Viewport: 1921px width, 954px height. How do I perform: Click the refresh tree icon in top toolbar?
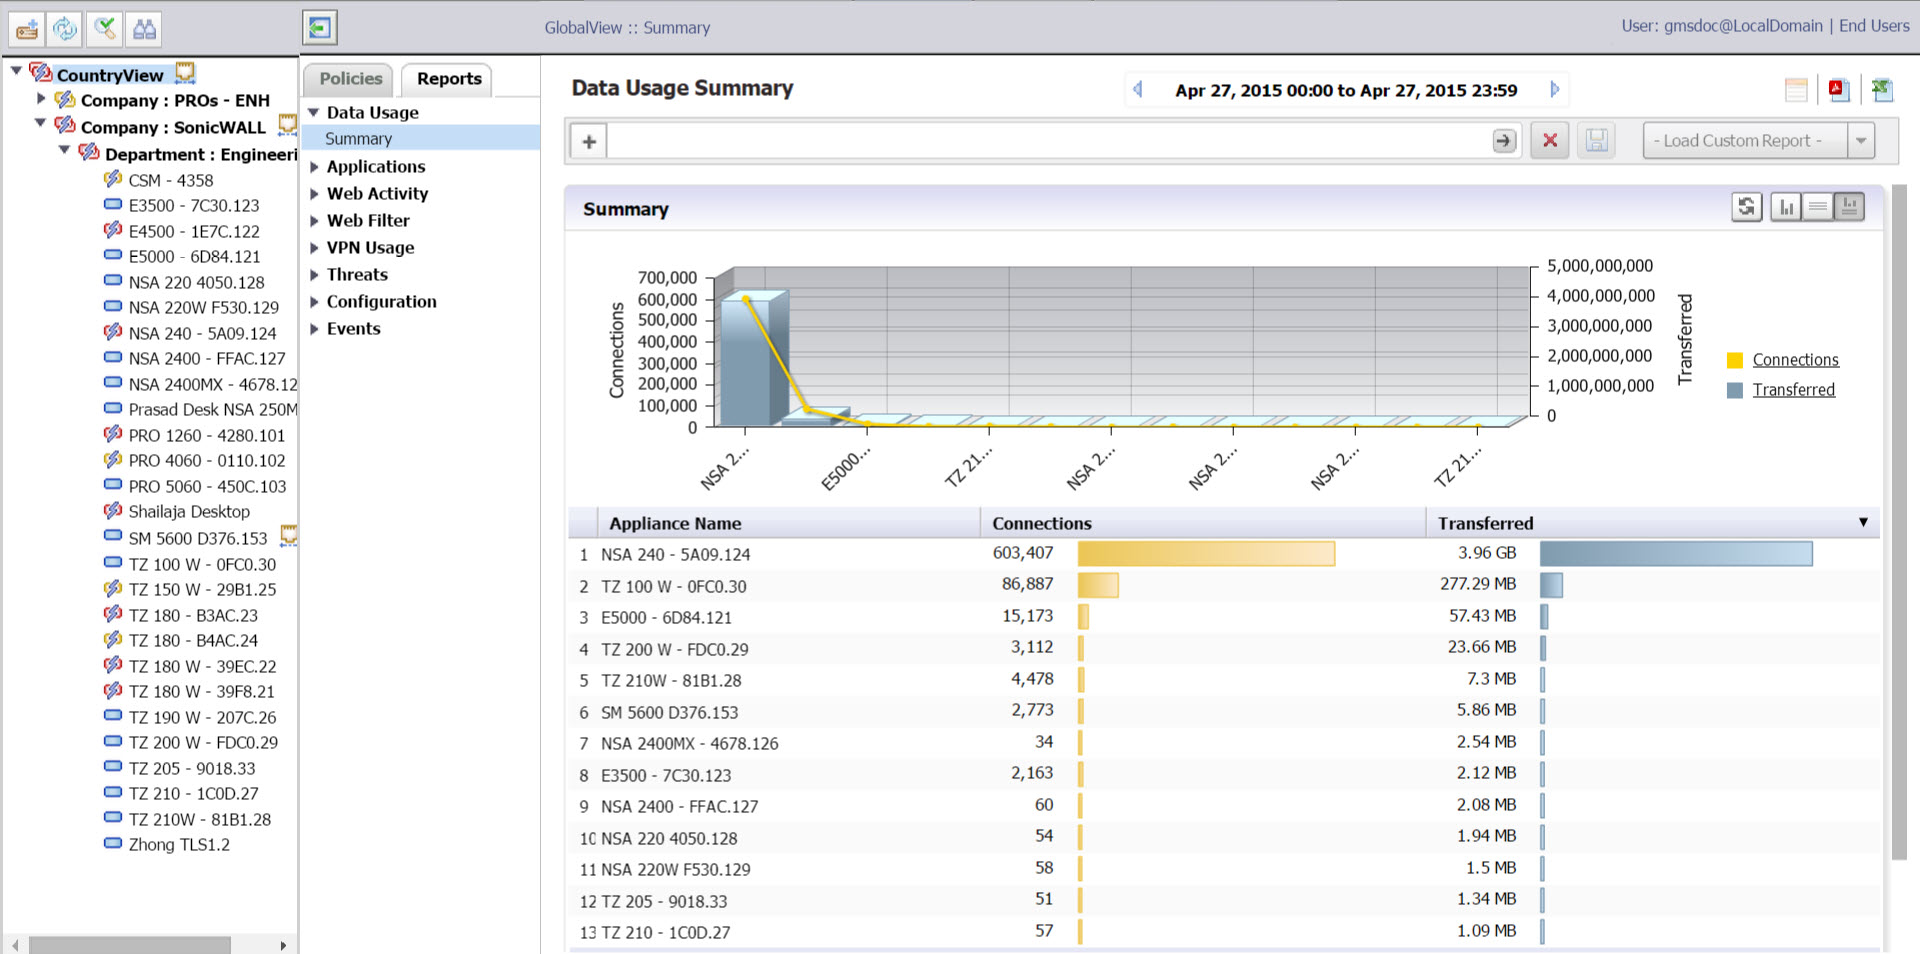click(66, 29)
